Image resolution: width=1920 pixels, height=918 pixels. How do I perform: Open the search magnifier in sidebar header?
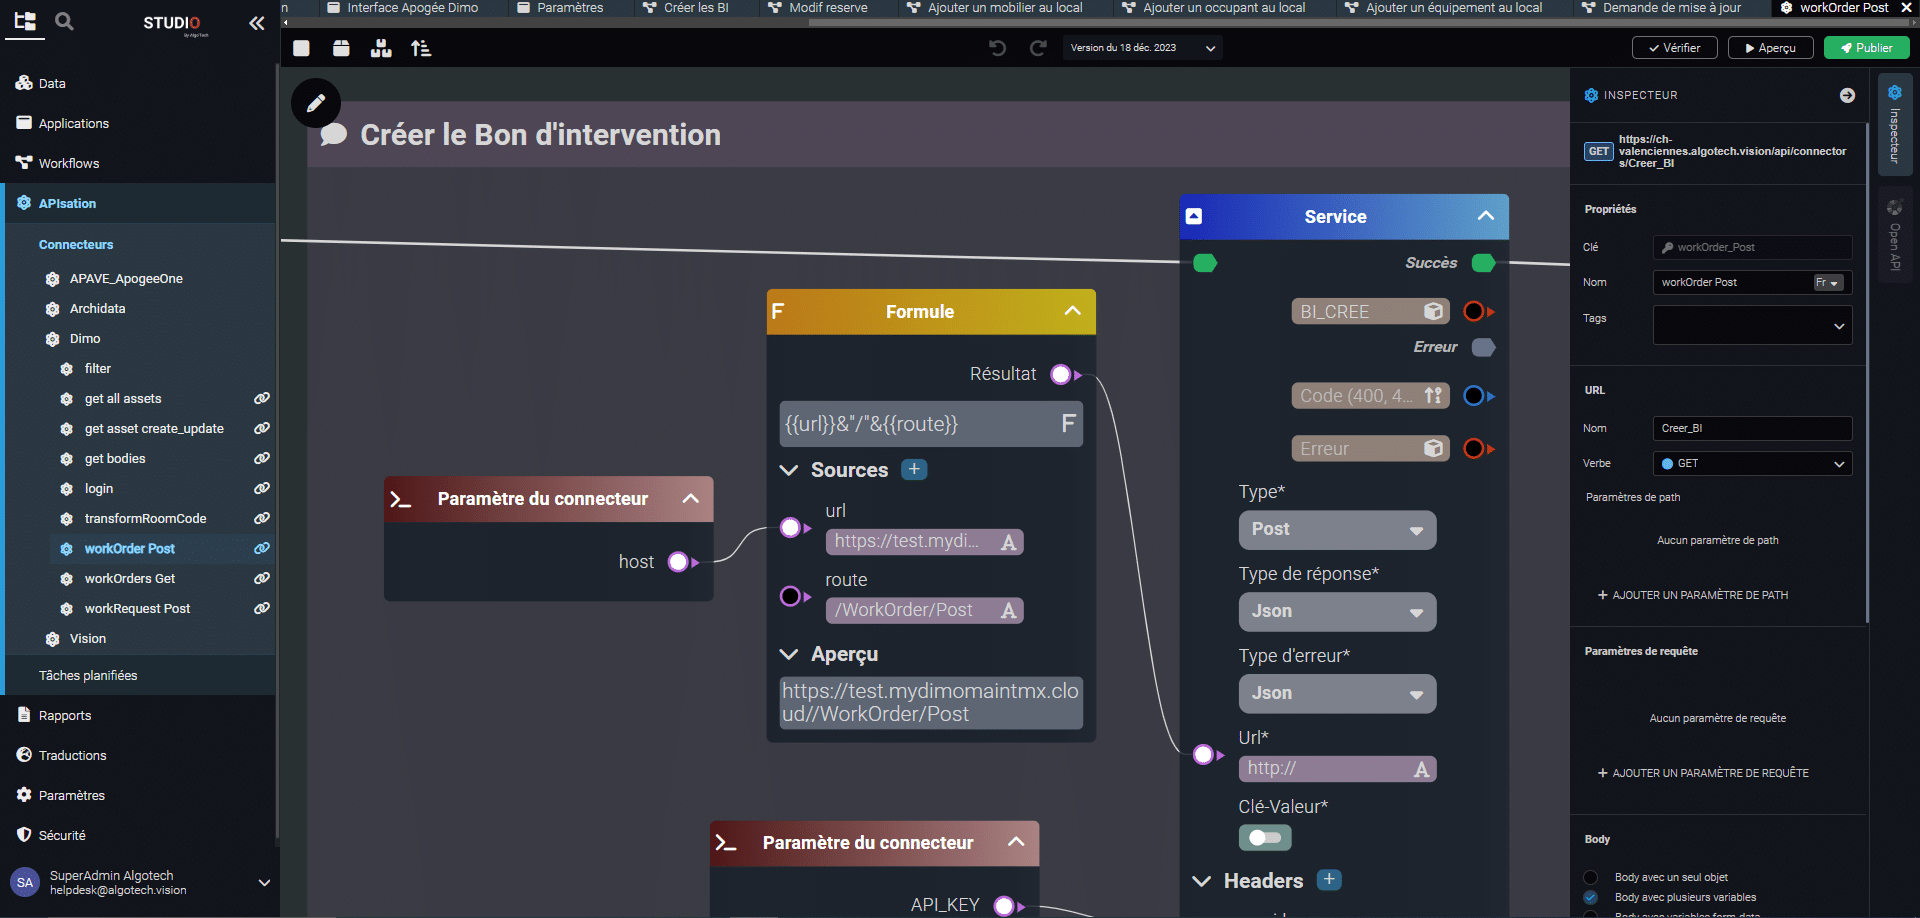[x=64, y=21]
